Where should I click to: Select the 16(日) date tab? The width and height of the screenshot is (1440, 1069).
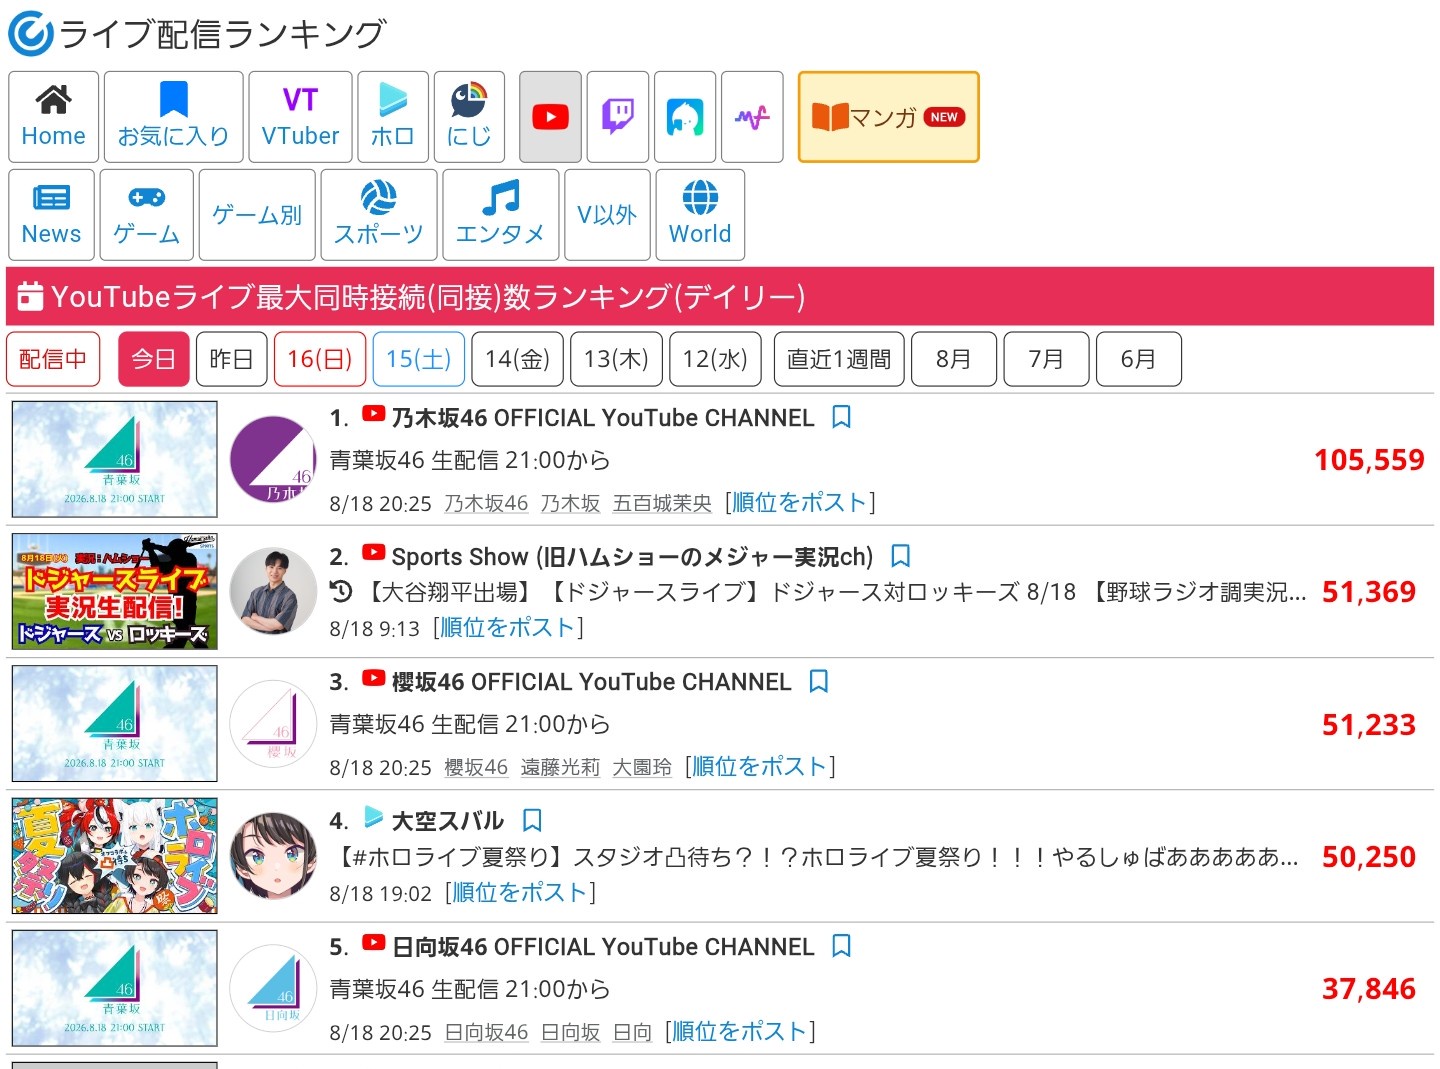tap(320, 359)
